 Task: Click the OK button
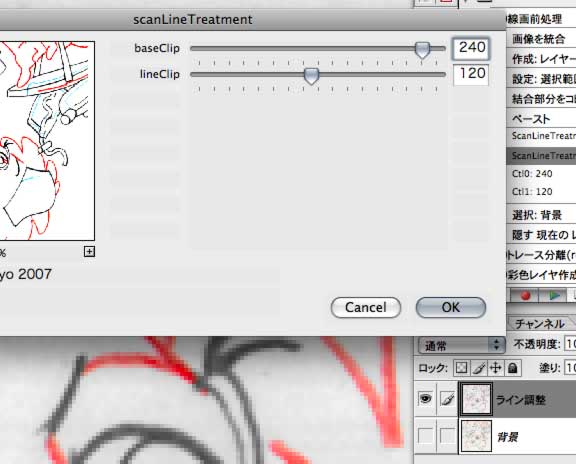point(451,307)
